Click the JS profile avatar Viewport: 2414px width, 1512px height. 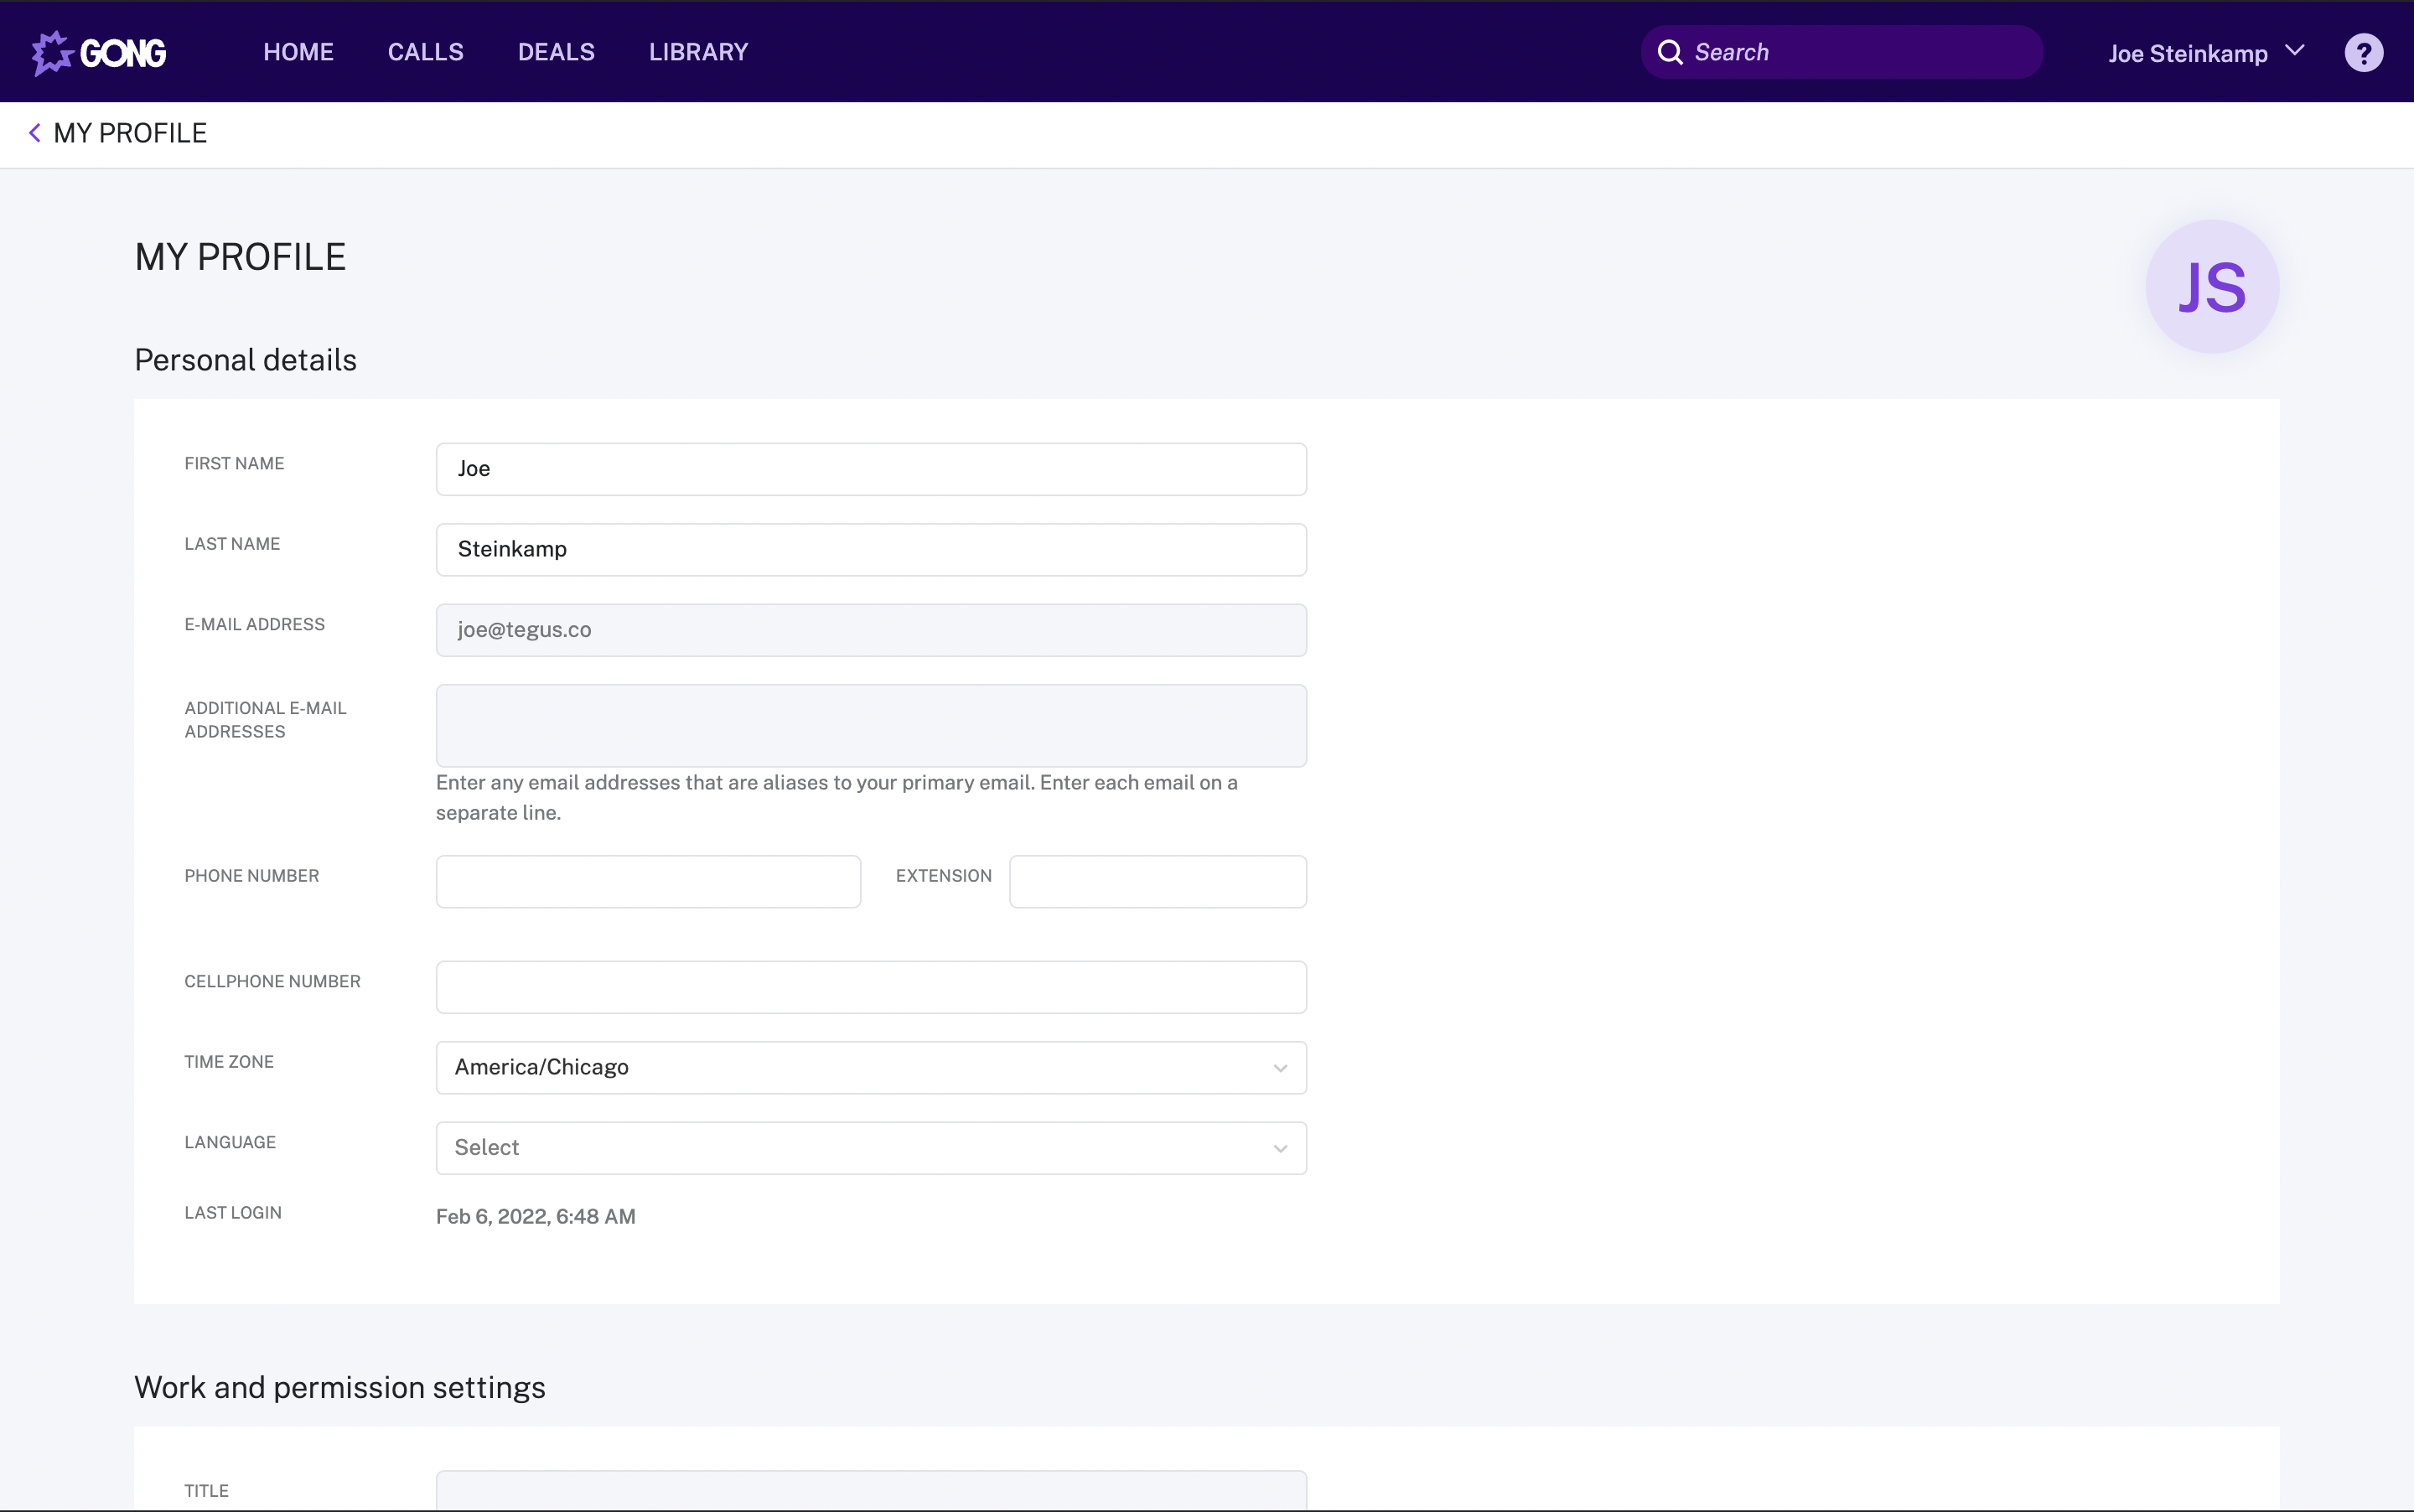point(2212,287)
